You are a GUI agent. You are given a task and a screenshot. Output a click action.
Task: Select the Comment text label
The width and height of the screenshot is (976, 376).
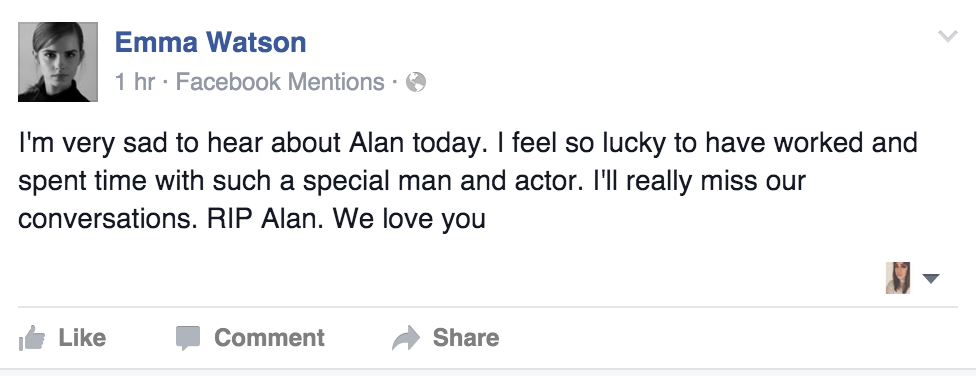[x=270, y=338]
